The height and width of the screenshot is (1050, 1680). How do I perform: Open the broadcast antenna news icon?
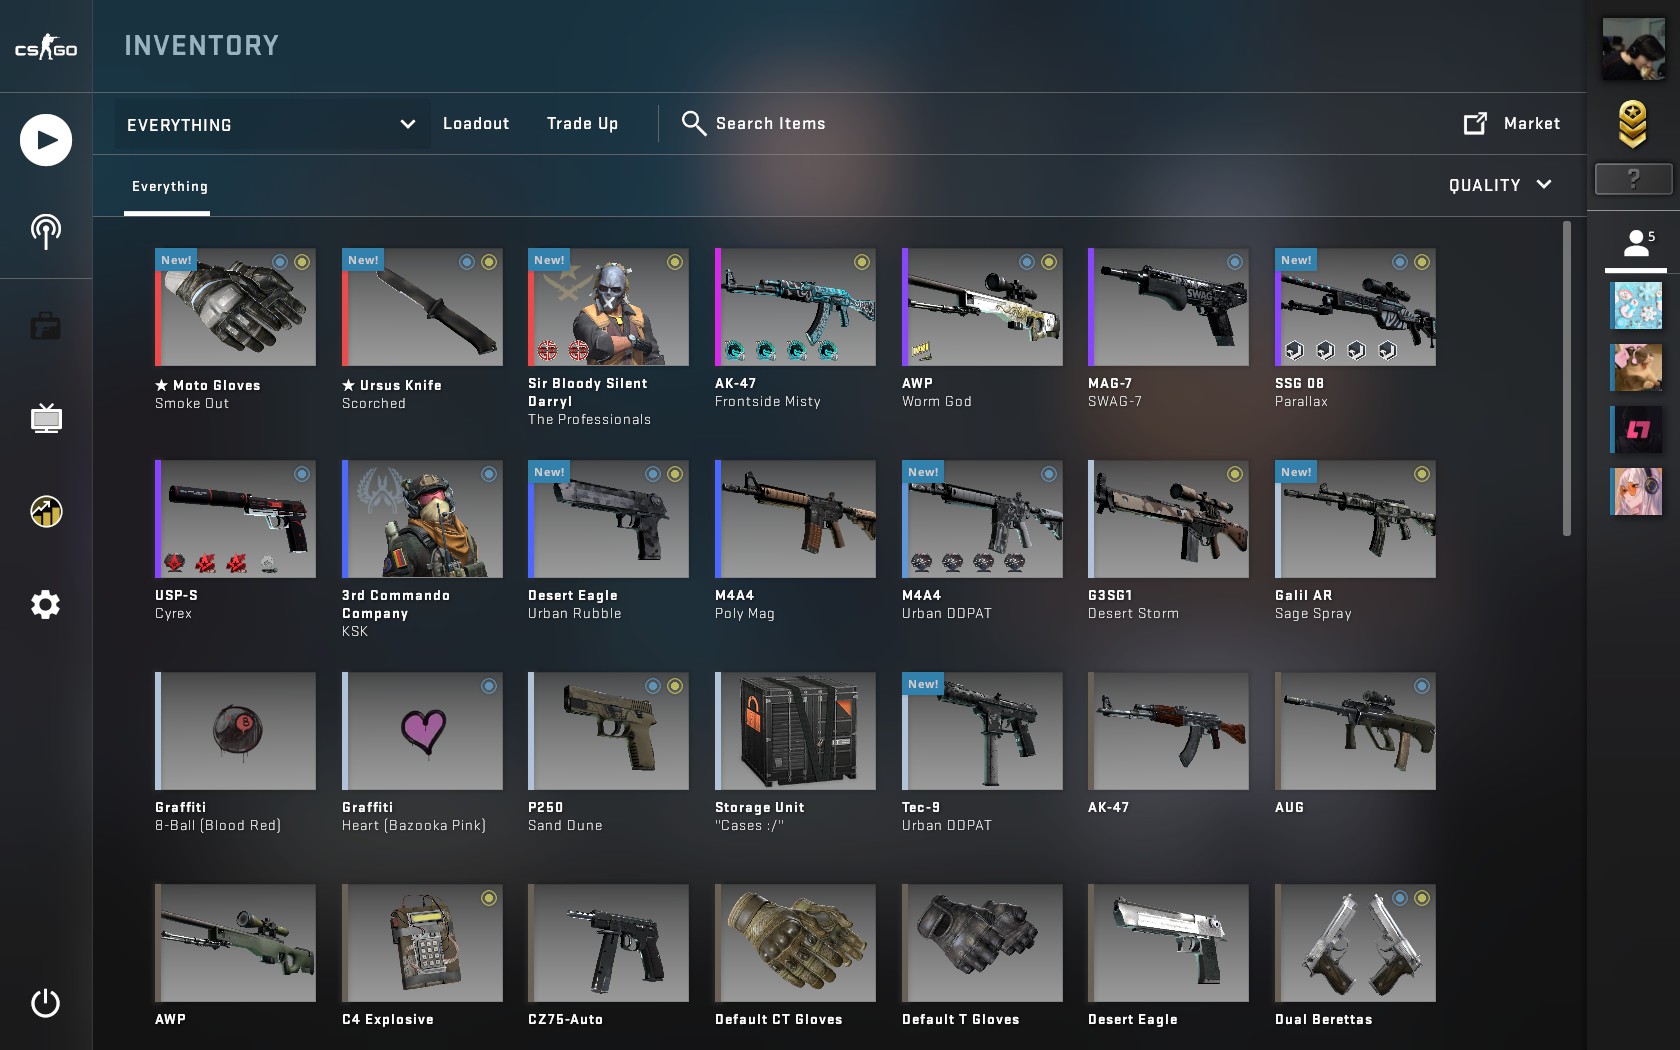(46, 231)
